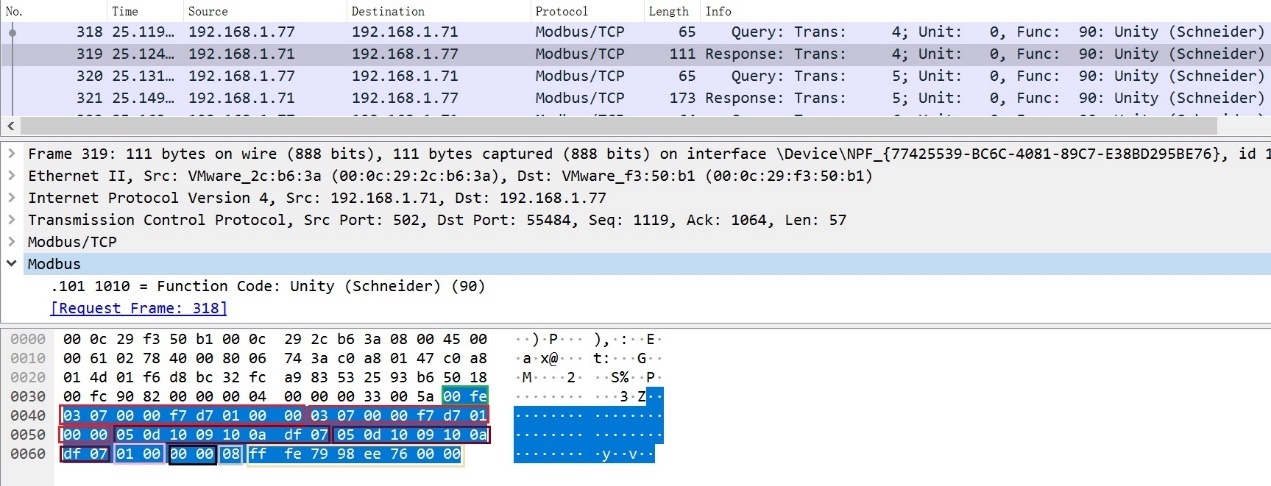Expand the Internet Protocol Version 4 node
Viewport: 1271px width, 486px height.
coord(11,198)
